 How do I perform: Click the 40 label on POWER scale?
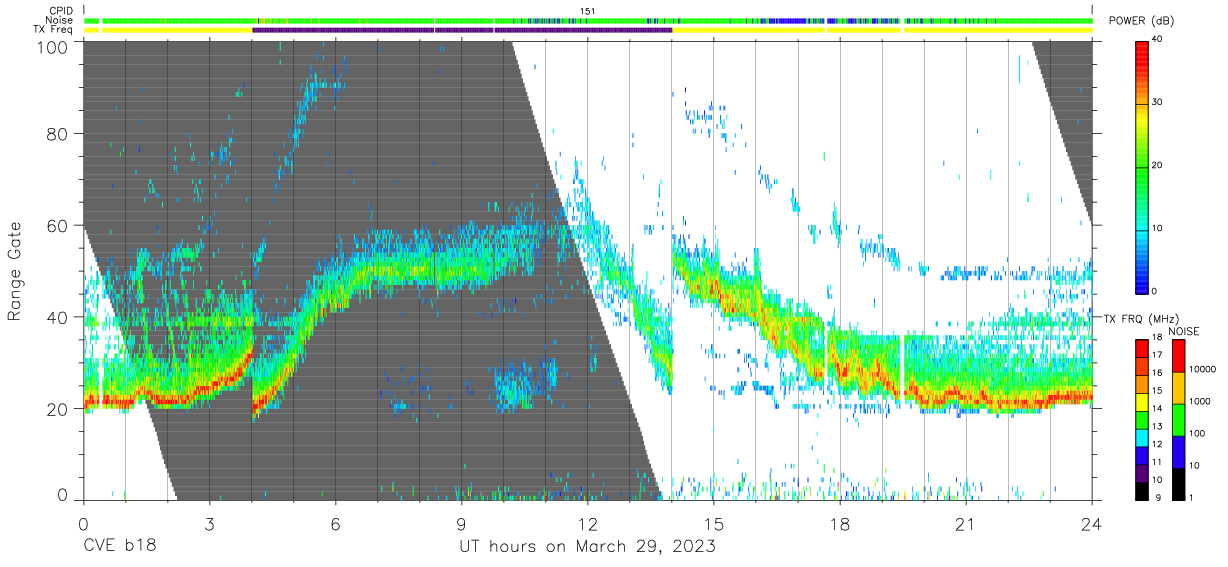coord(1158,40)
